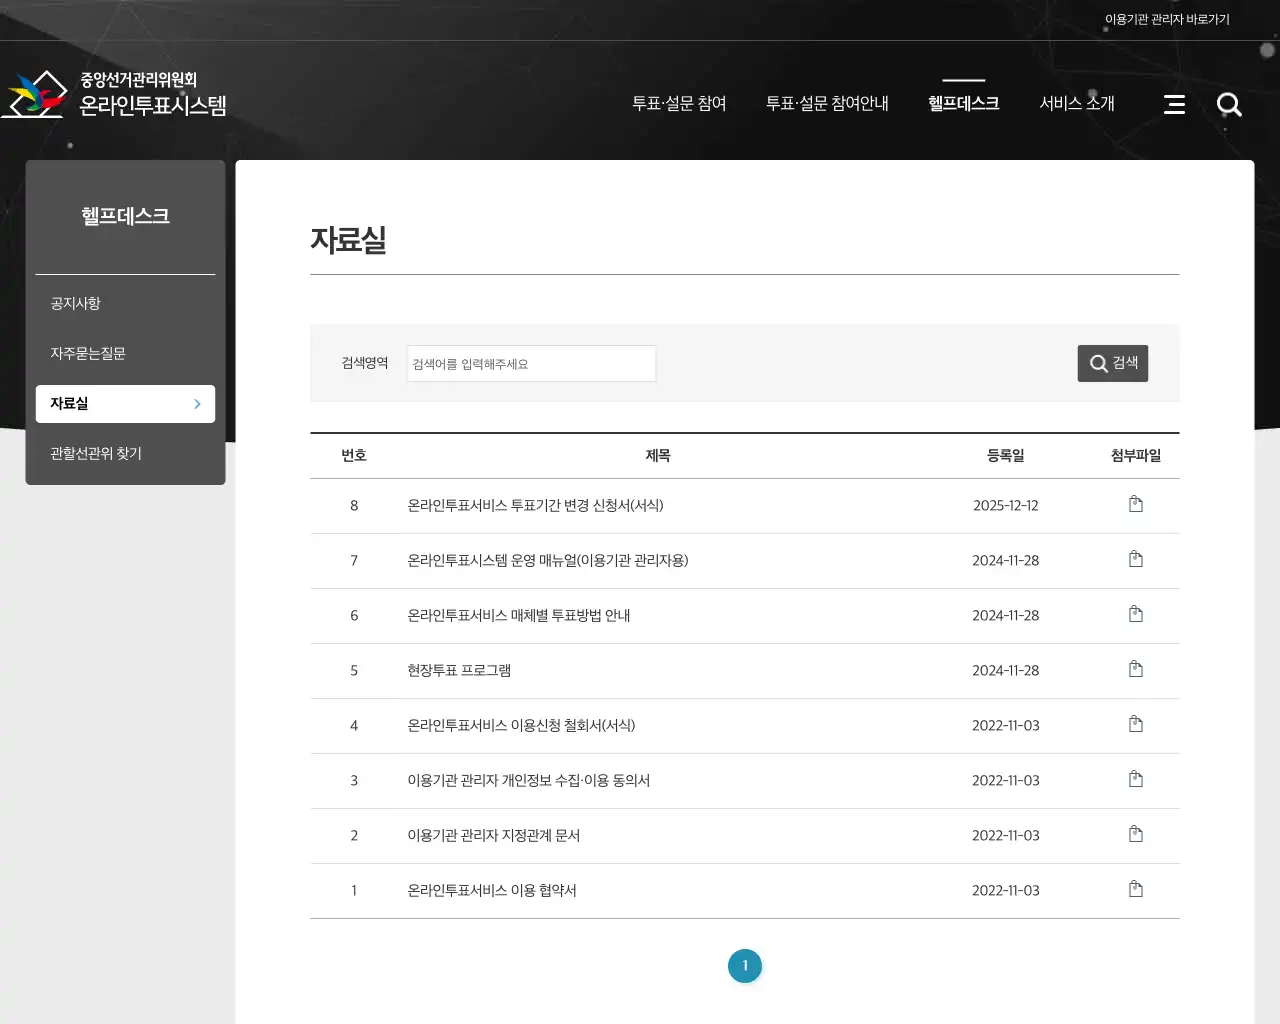Screen dimensions: 1280x1024
Task: Select the 헬프데스크 navigation item
Action: (x=962, y=103)
